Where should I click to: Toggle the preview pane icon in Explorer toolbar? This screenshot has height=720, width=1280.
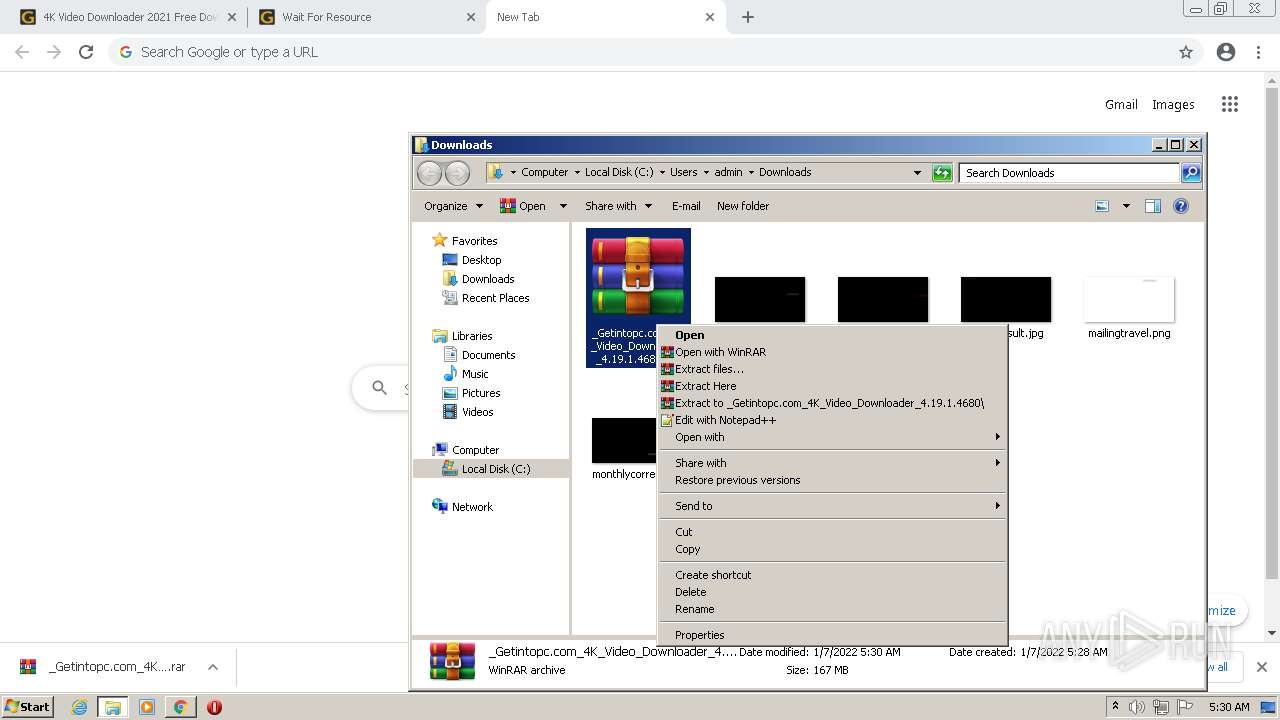click(x=1152, y=206)
